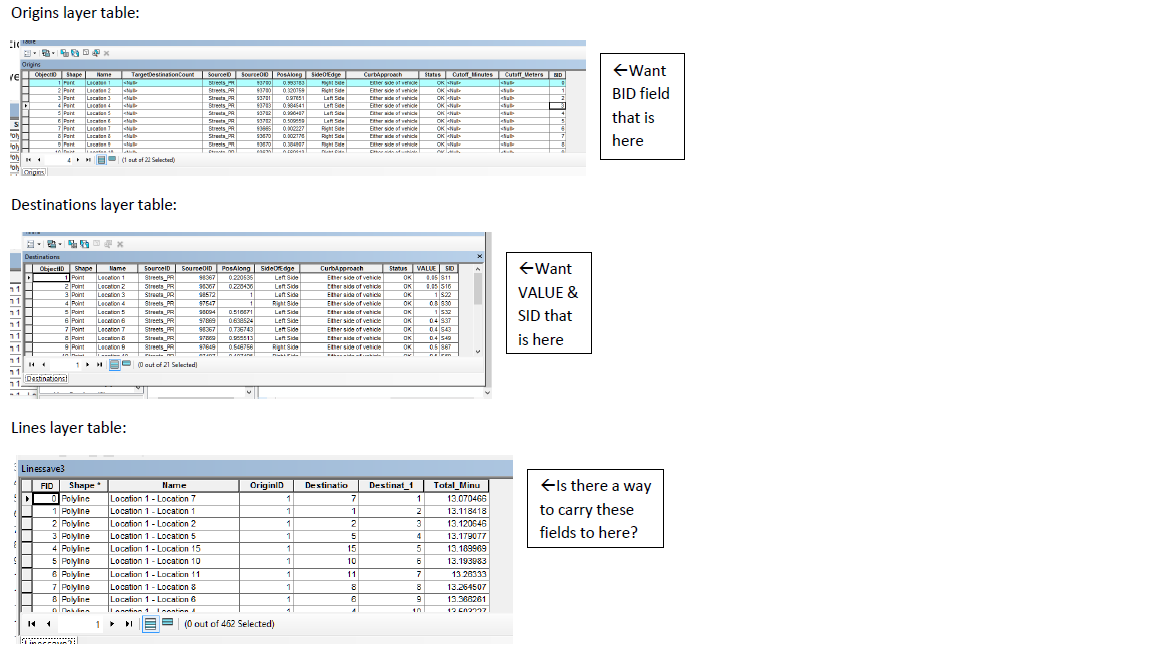This screenshot has height=670, width=1152.
Task: Go to first record in Origins table
Action: tap(29, 159)
